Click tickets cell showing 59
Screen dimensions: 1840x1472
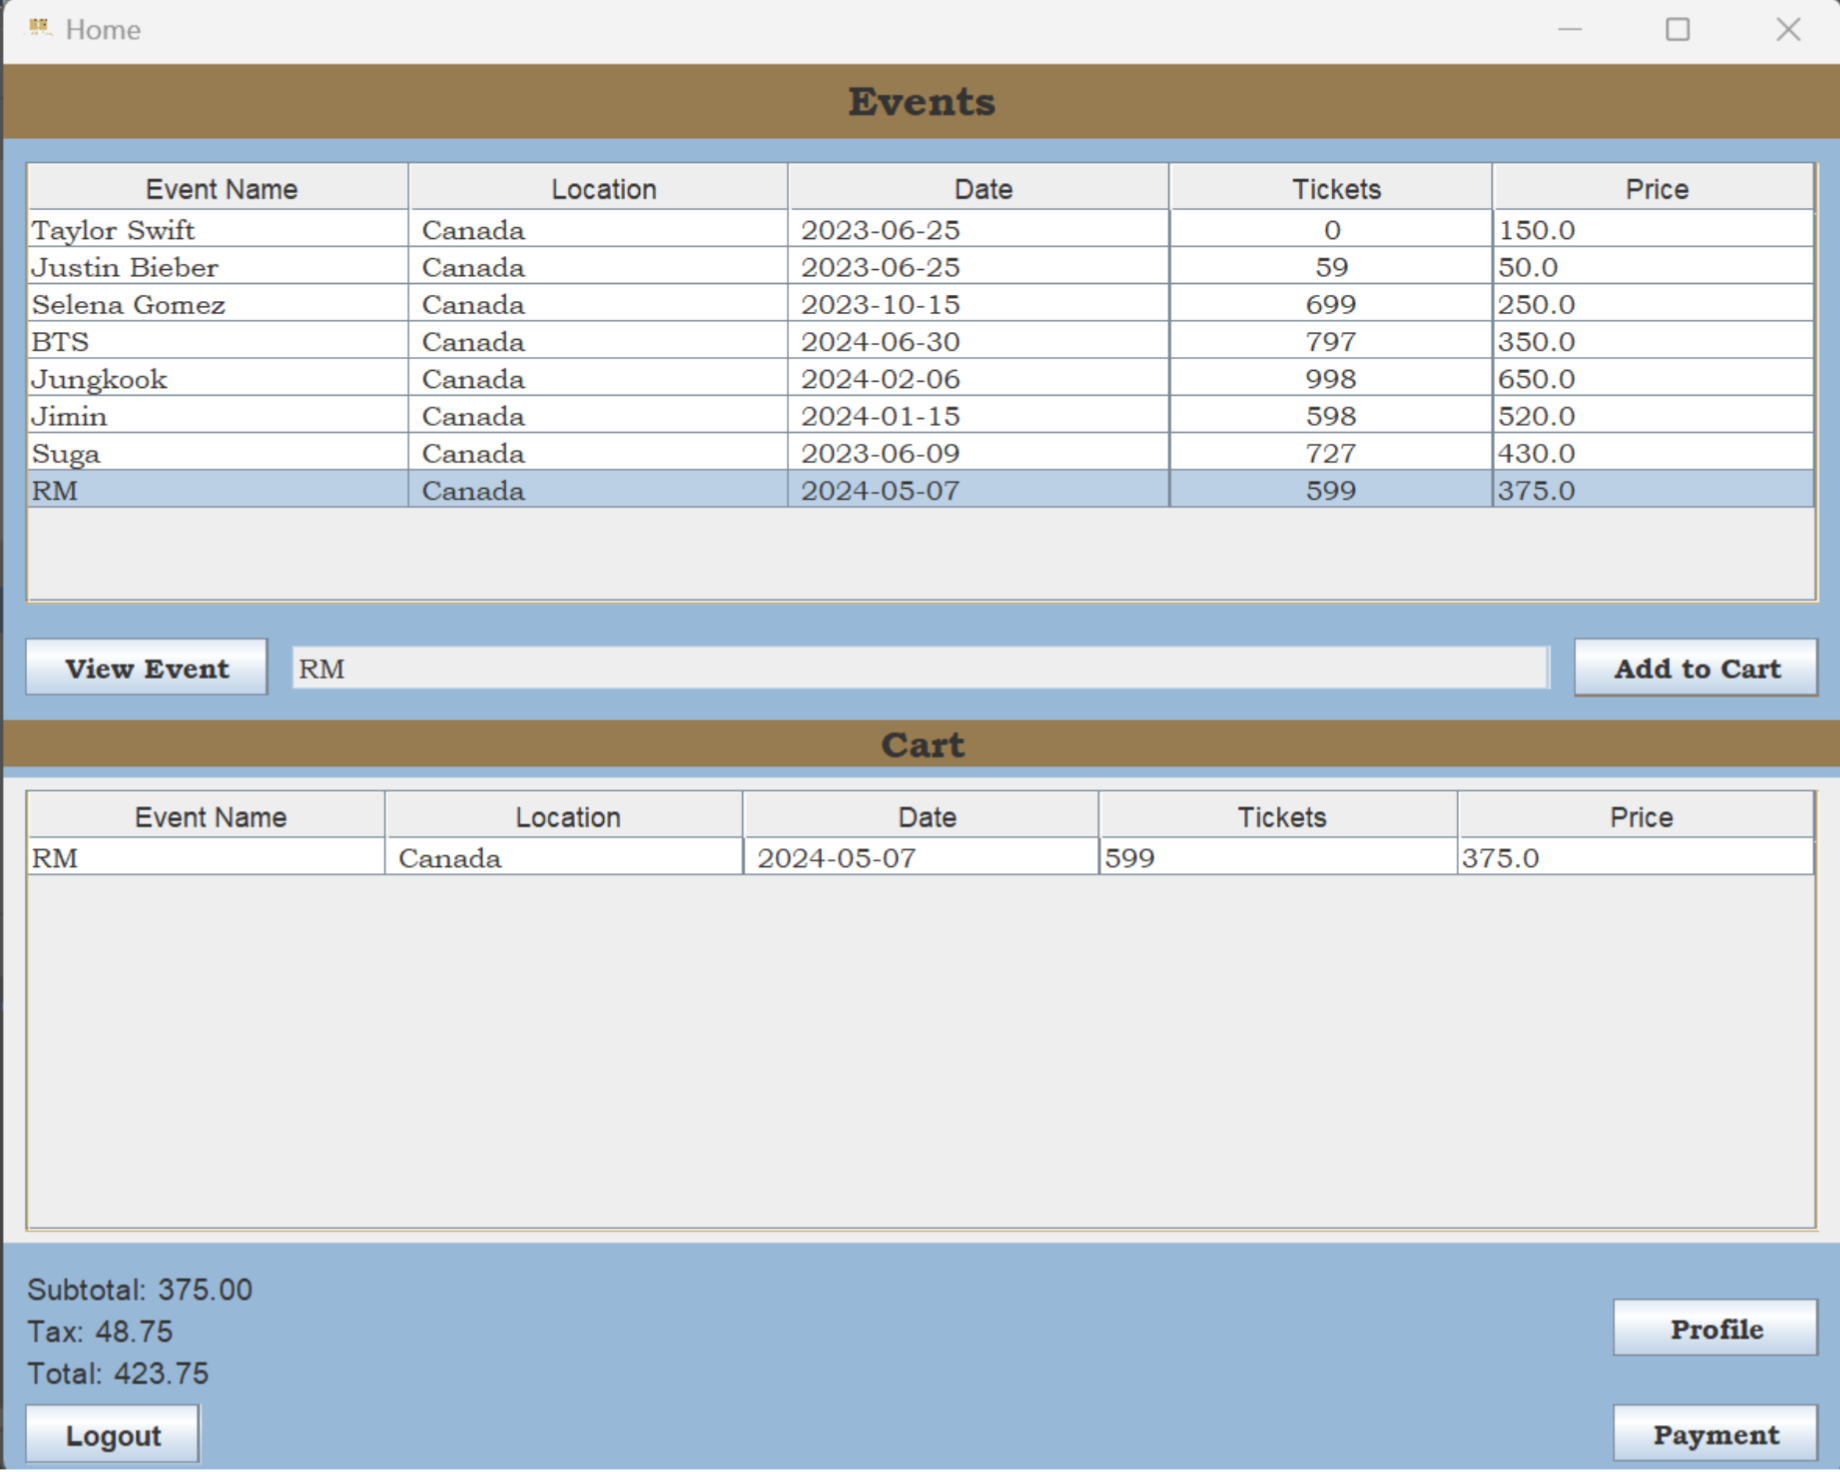click(x=1331, y=266)
